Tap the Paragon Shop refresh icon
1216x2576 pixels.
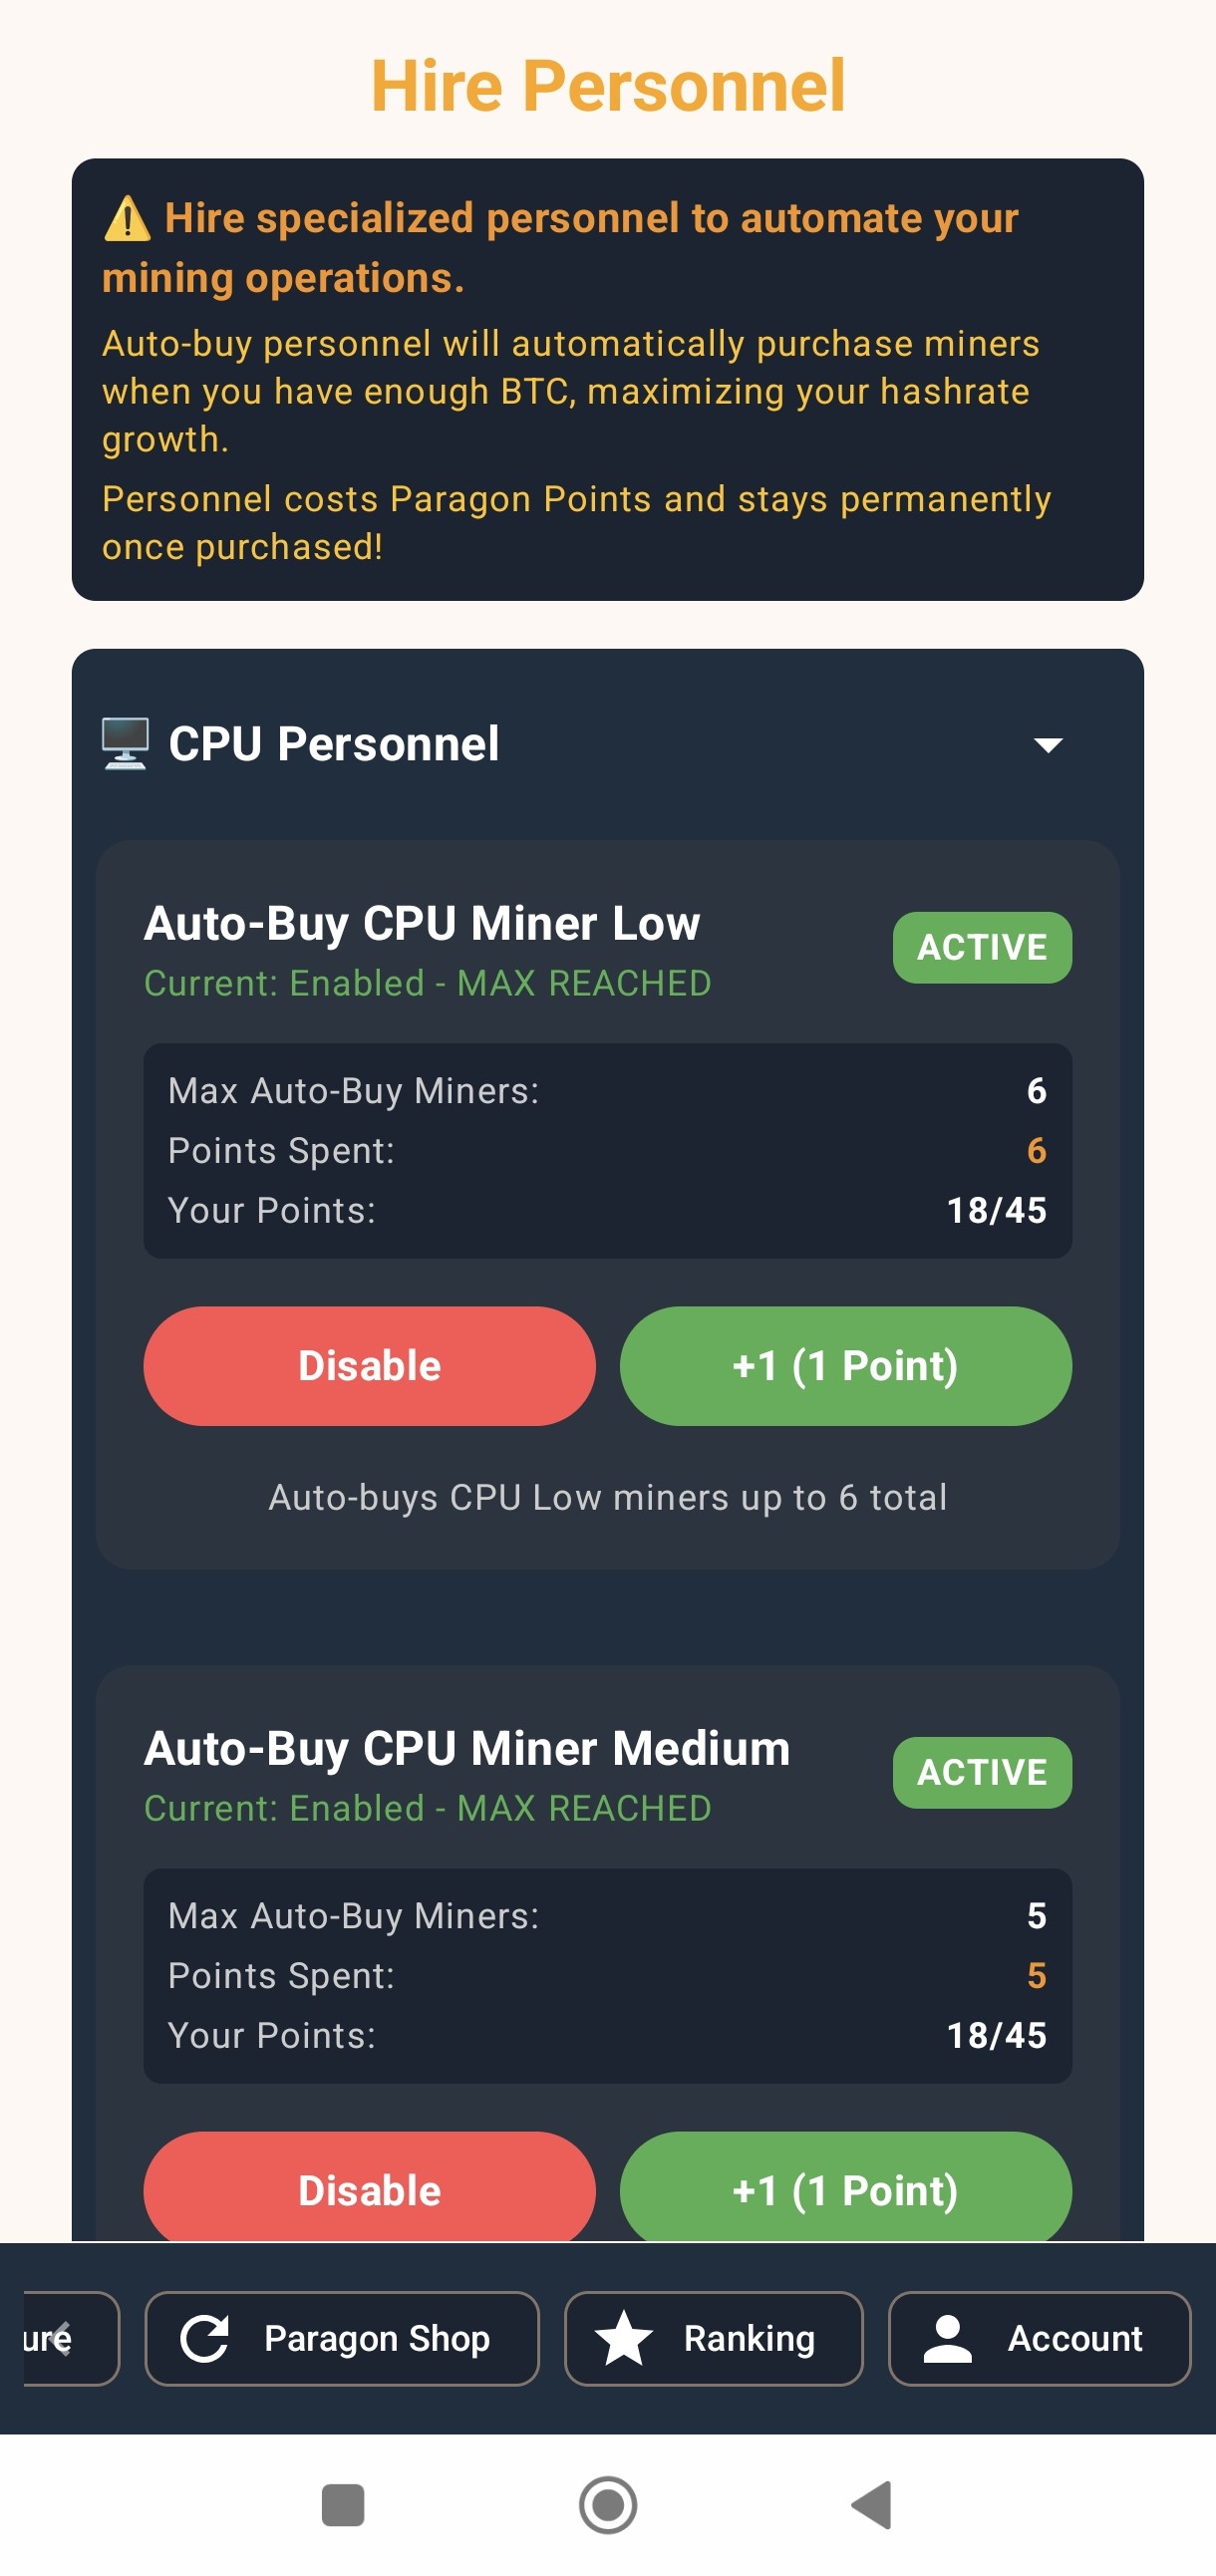coord(205,2338)
